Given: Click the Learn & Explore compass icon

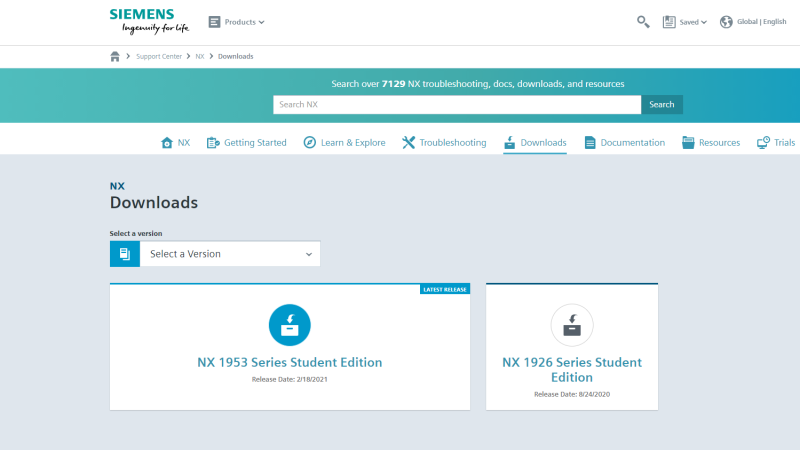Looking at the screenshot, I should click(x=310, y=142).
